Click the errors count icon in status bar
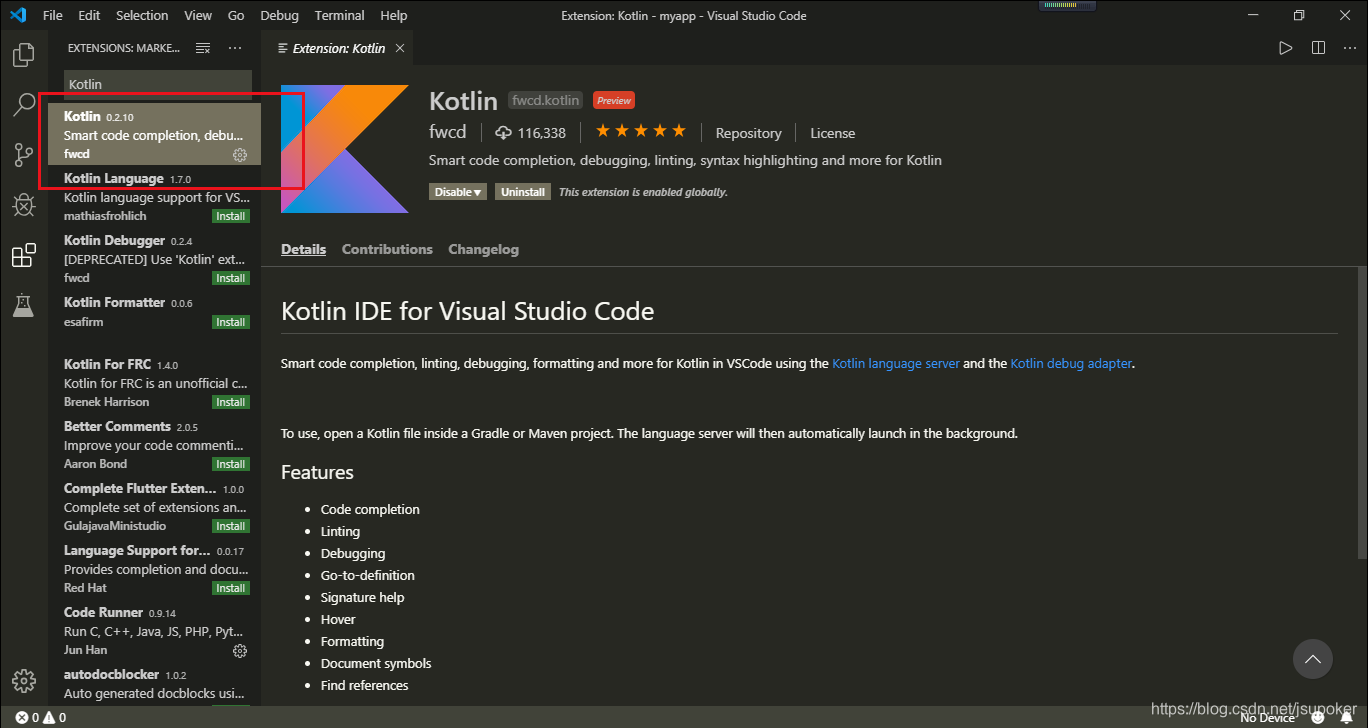The width and height of the screenshot is (1368, 728). pyautogui.click(x=22, y=717)
